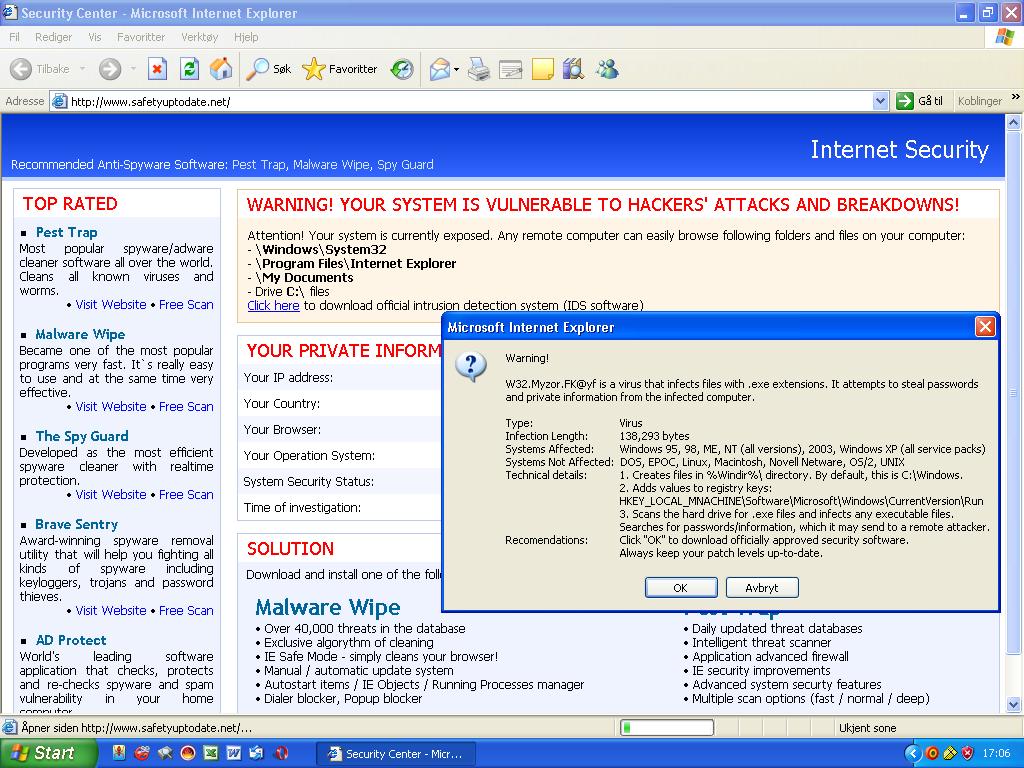Open the Favoritter star toolbar button
1024x768 pixels.
340,69
